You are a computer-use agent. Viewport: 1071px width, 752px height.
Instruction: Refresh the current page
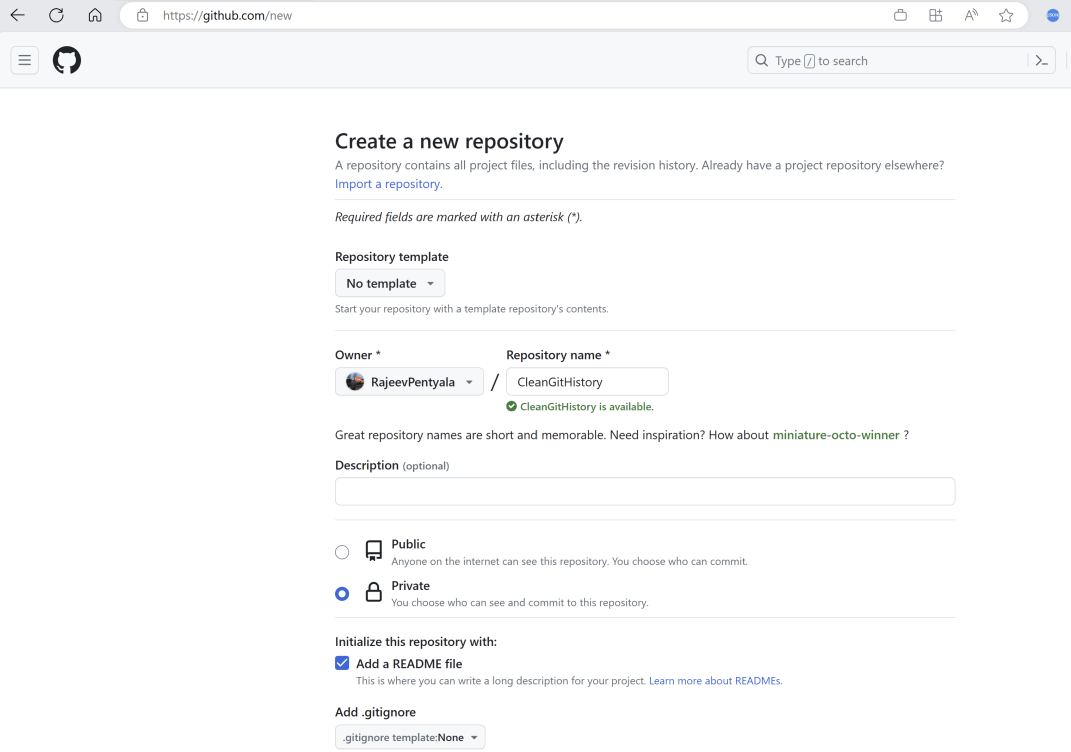[56, 15]
